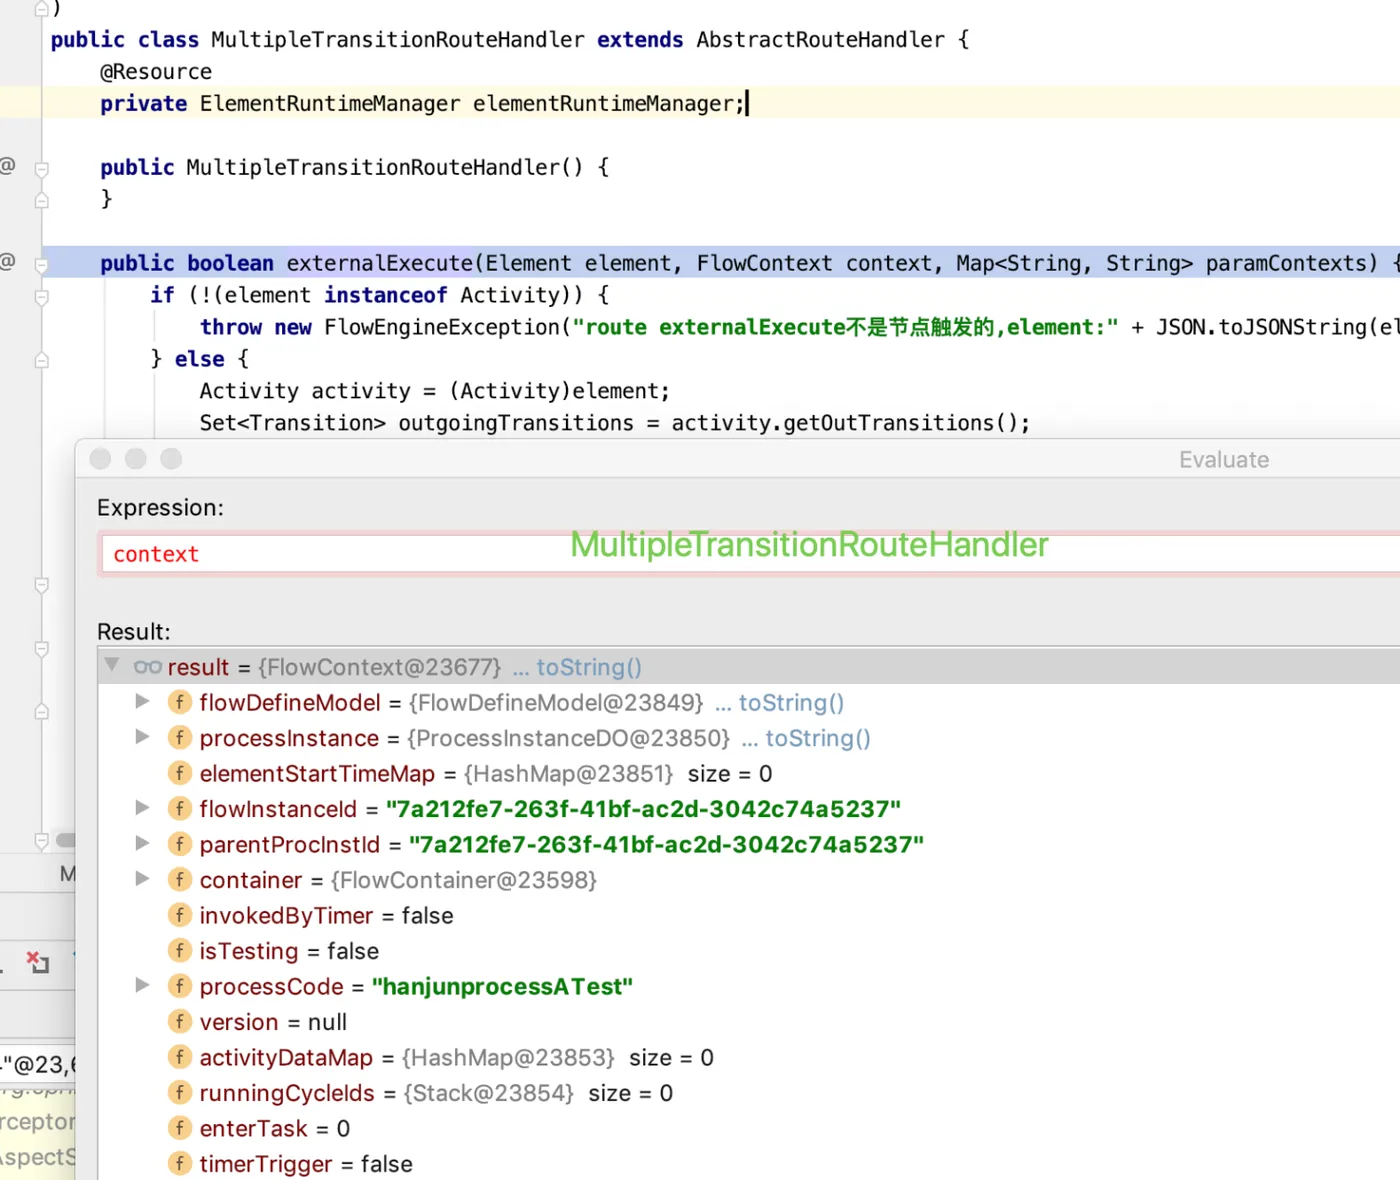The image size is (1400, 1180).
Task: Click the gutter @ icon beside constructor
Action: [7, 165]
